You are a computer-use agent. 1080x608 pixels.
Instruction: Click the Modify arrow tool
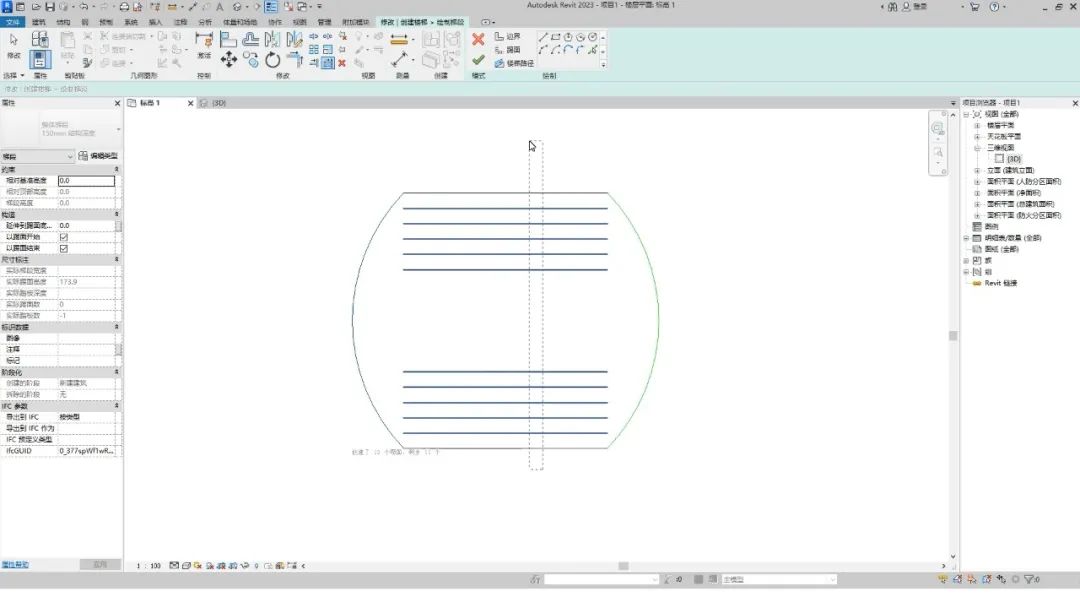14,43
